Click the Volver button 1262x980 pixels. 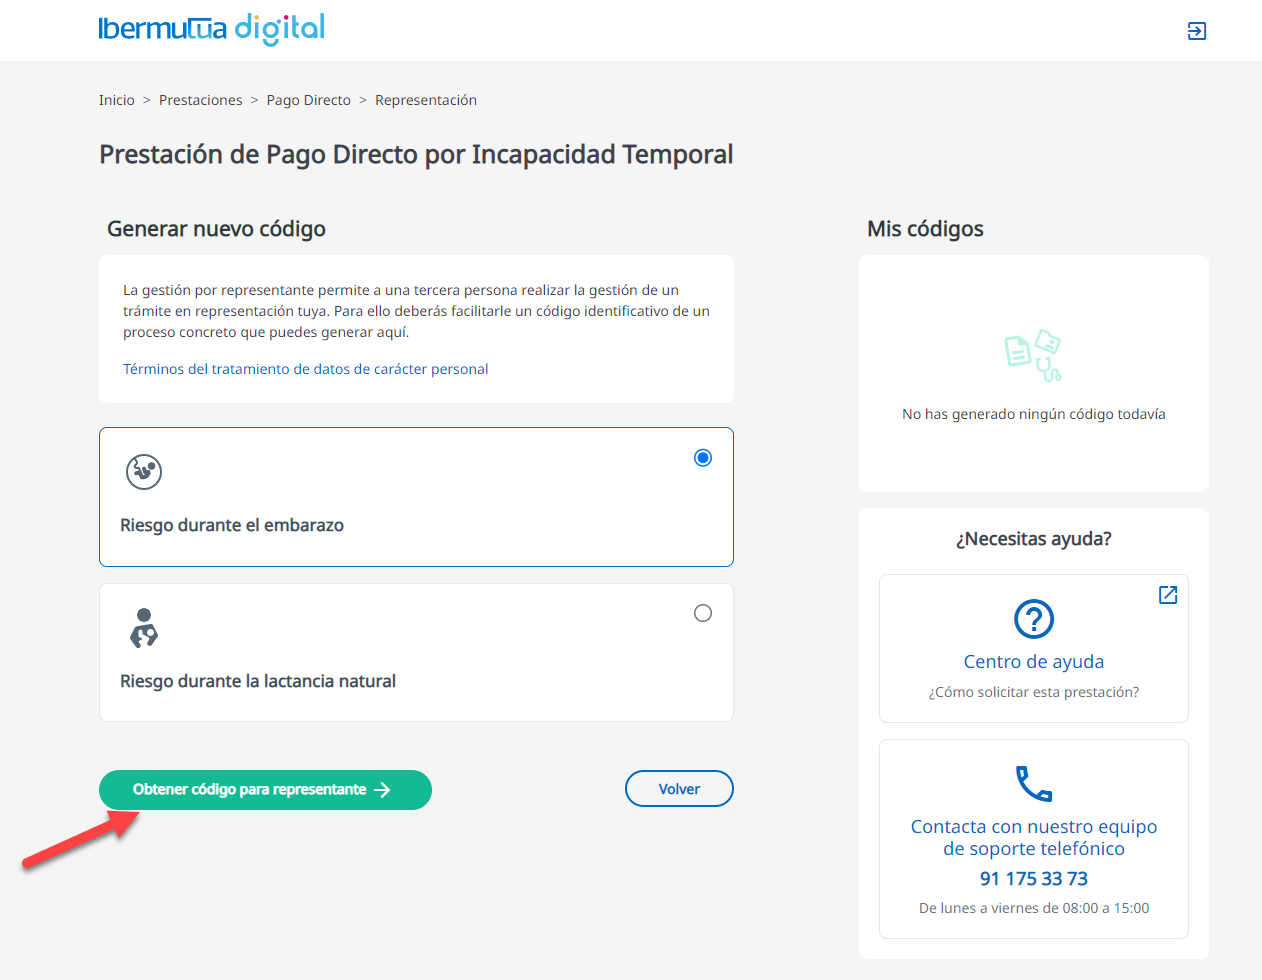point(679,789)
